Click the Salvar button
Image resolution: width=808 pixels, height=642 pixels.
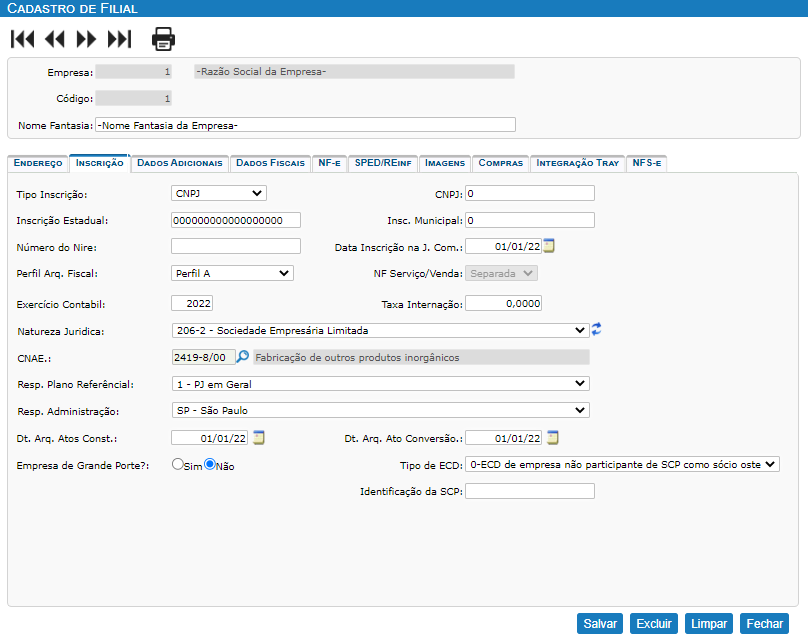pyautogui.click(x=600, y=623)
